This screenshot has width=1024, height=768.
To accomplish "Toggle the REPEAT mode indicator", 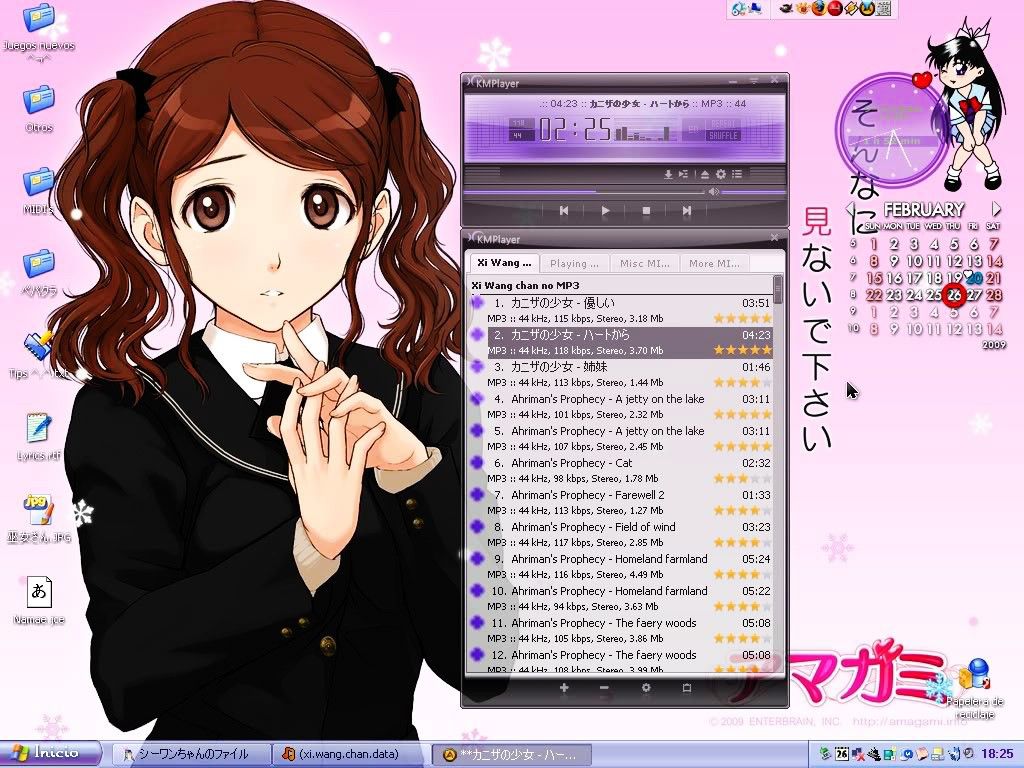I will click(x=723, y=124).
